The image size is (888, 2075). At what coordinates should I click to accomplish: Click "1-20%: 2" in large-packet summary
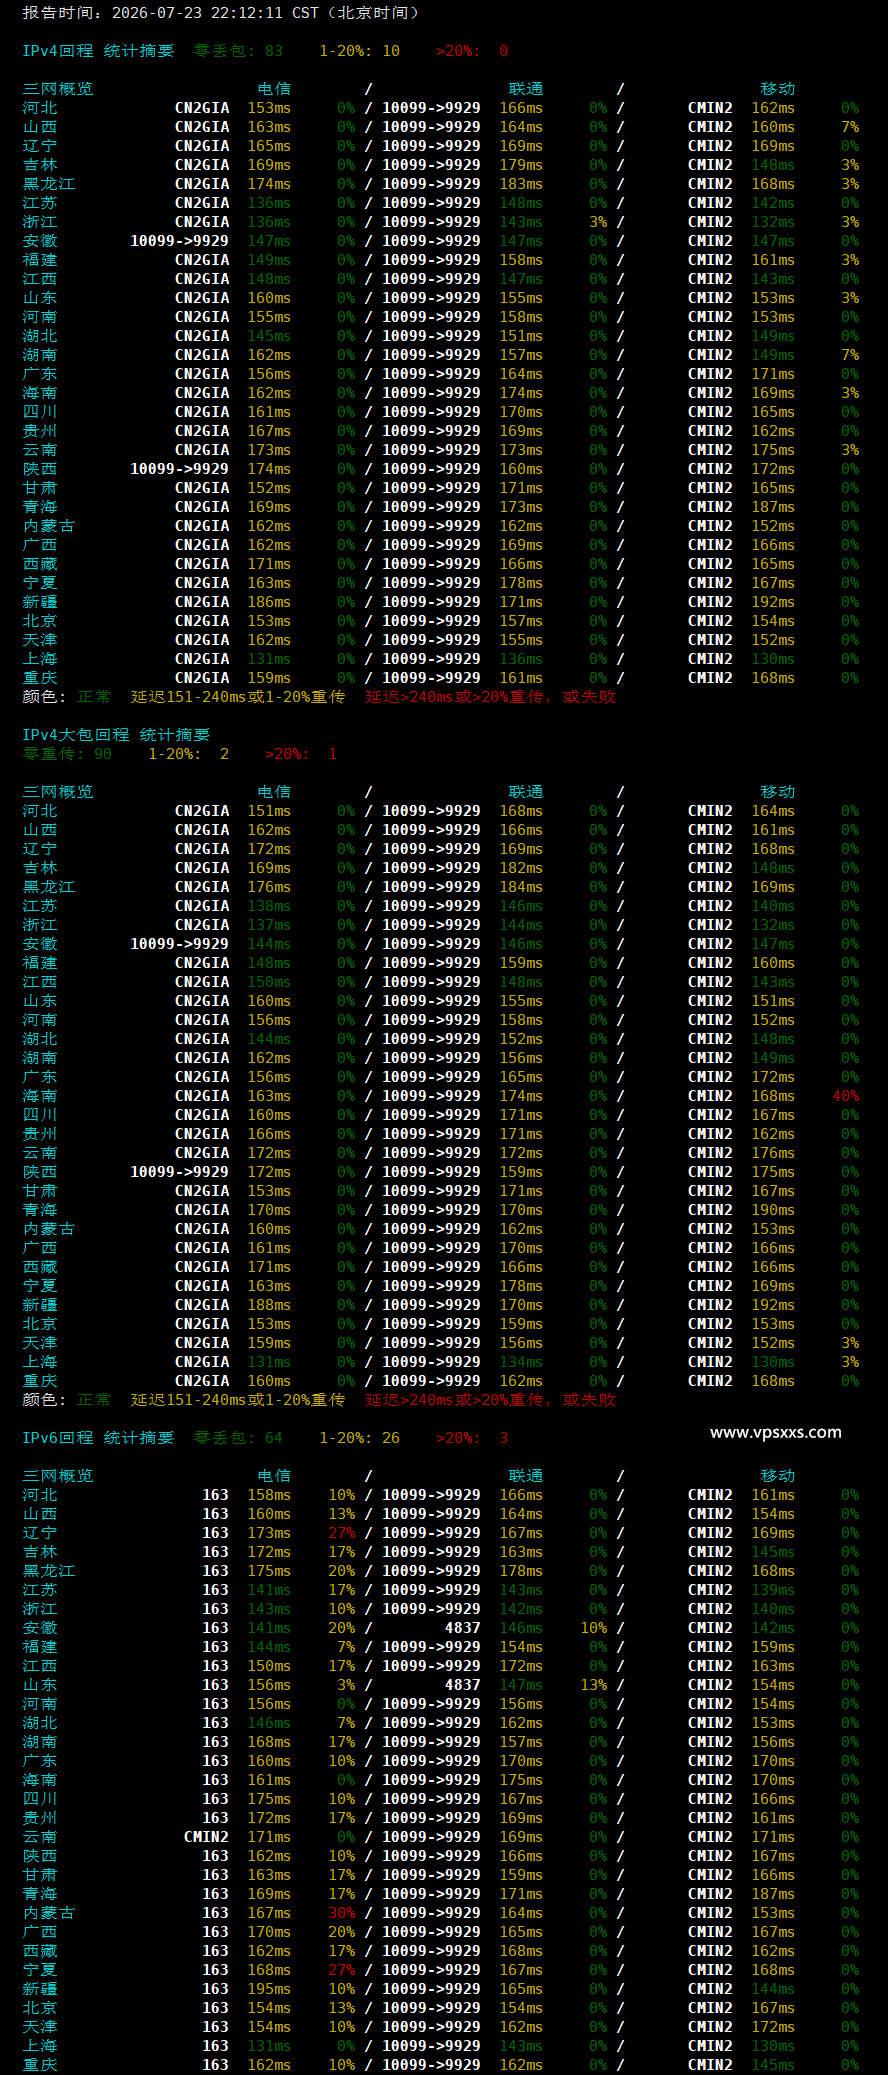tap(188, 754)
